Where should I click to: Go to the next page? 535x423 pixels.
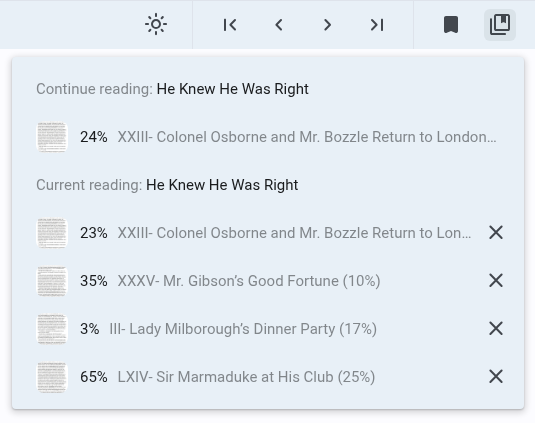(x=328, y=25)
